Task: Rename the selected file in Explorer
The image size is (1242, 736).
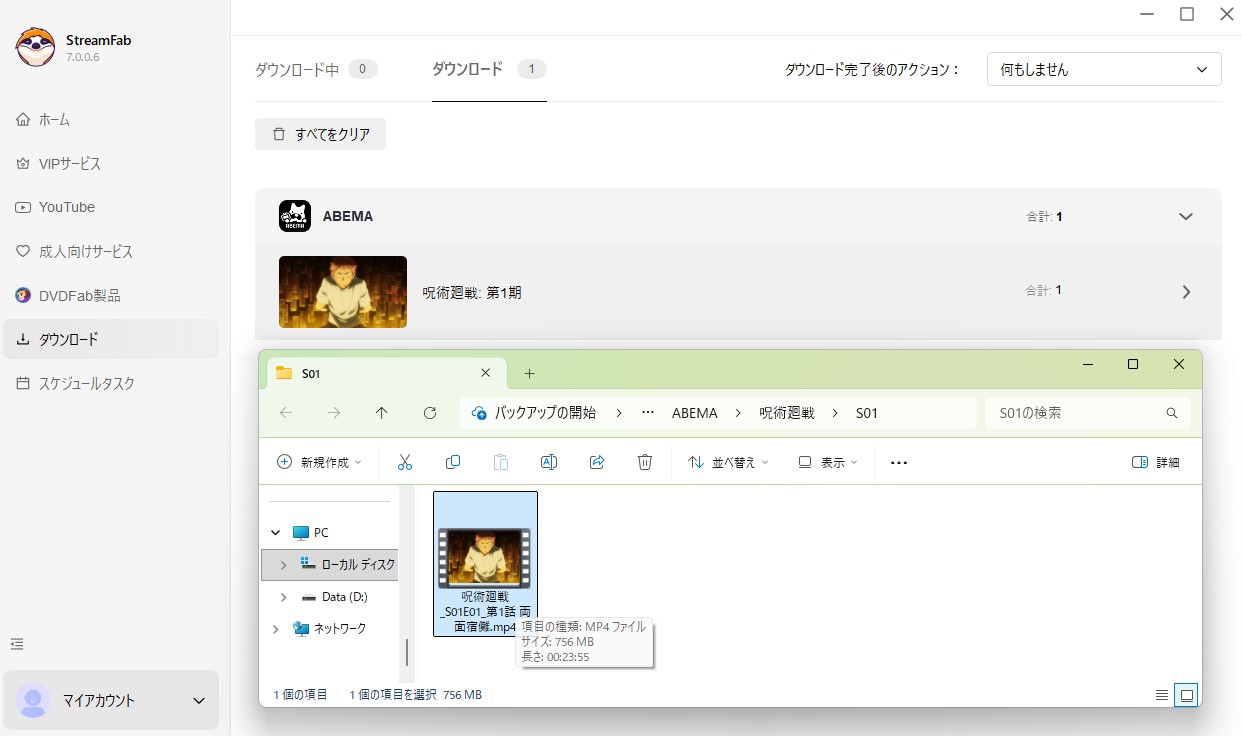Action: click(x=548, y=461)
